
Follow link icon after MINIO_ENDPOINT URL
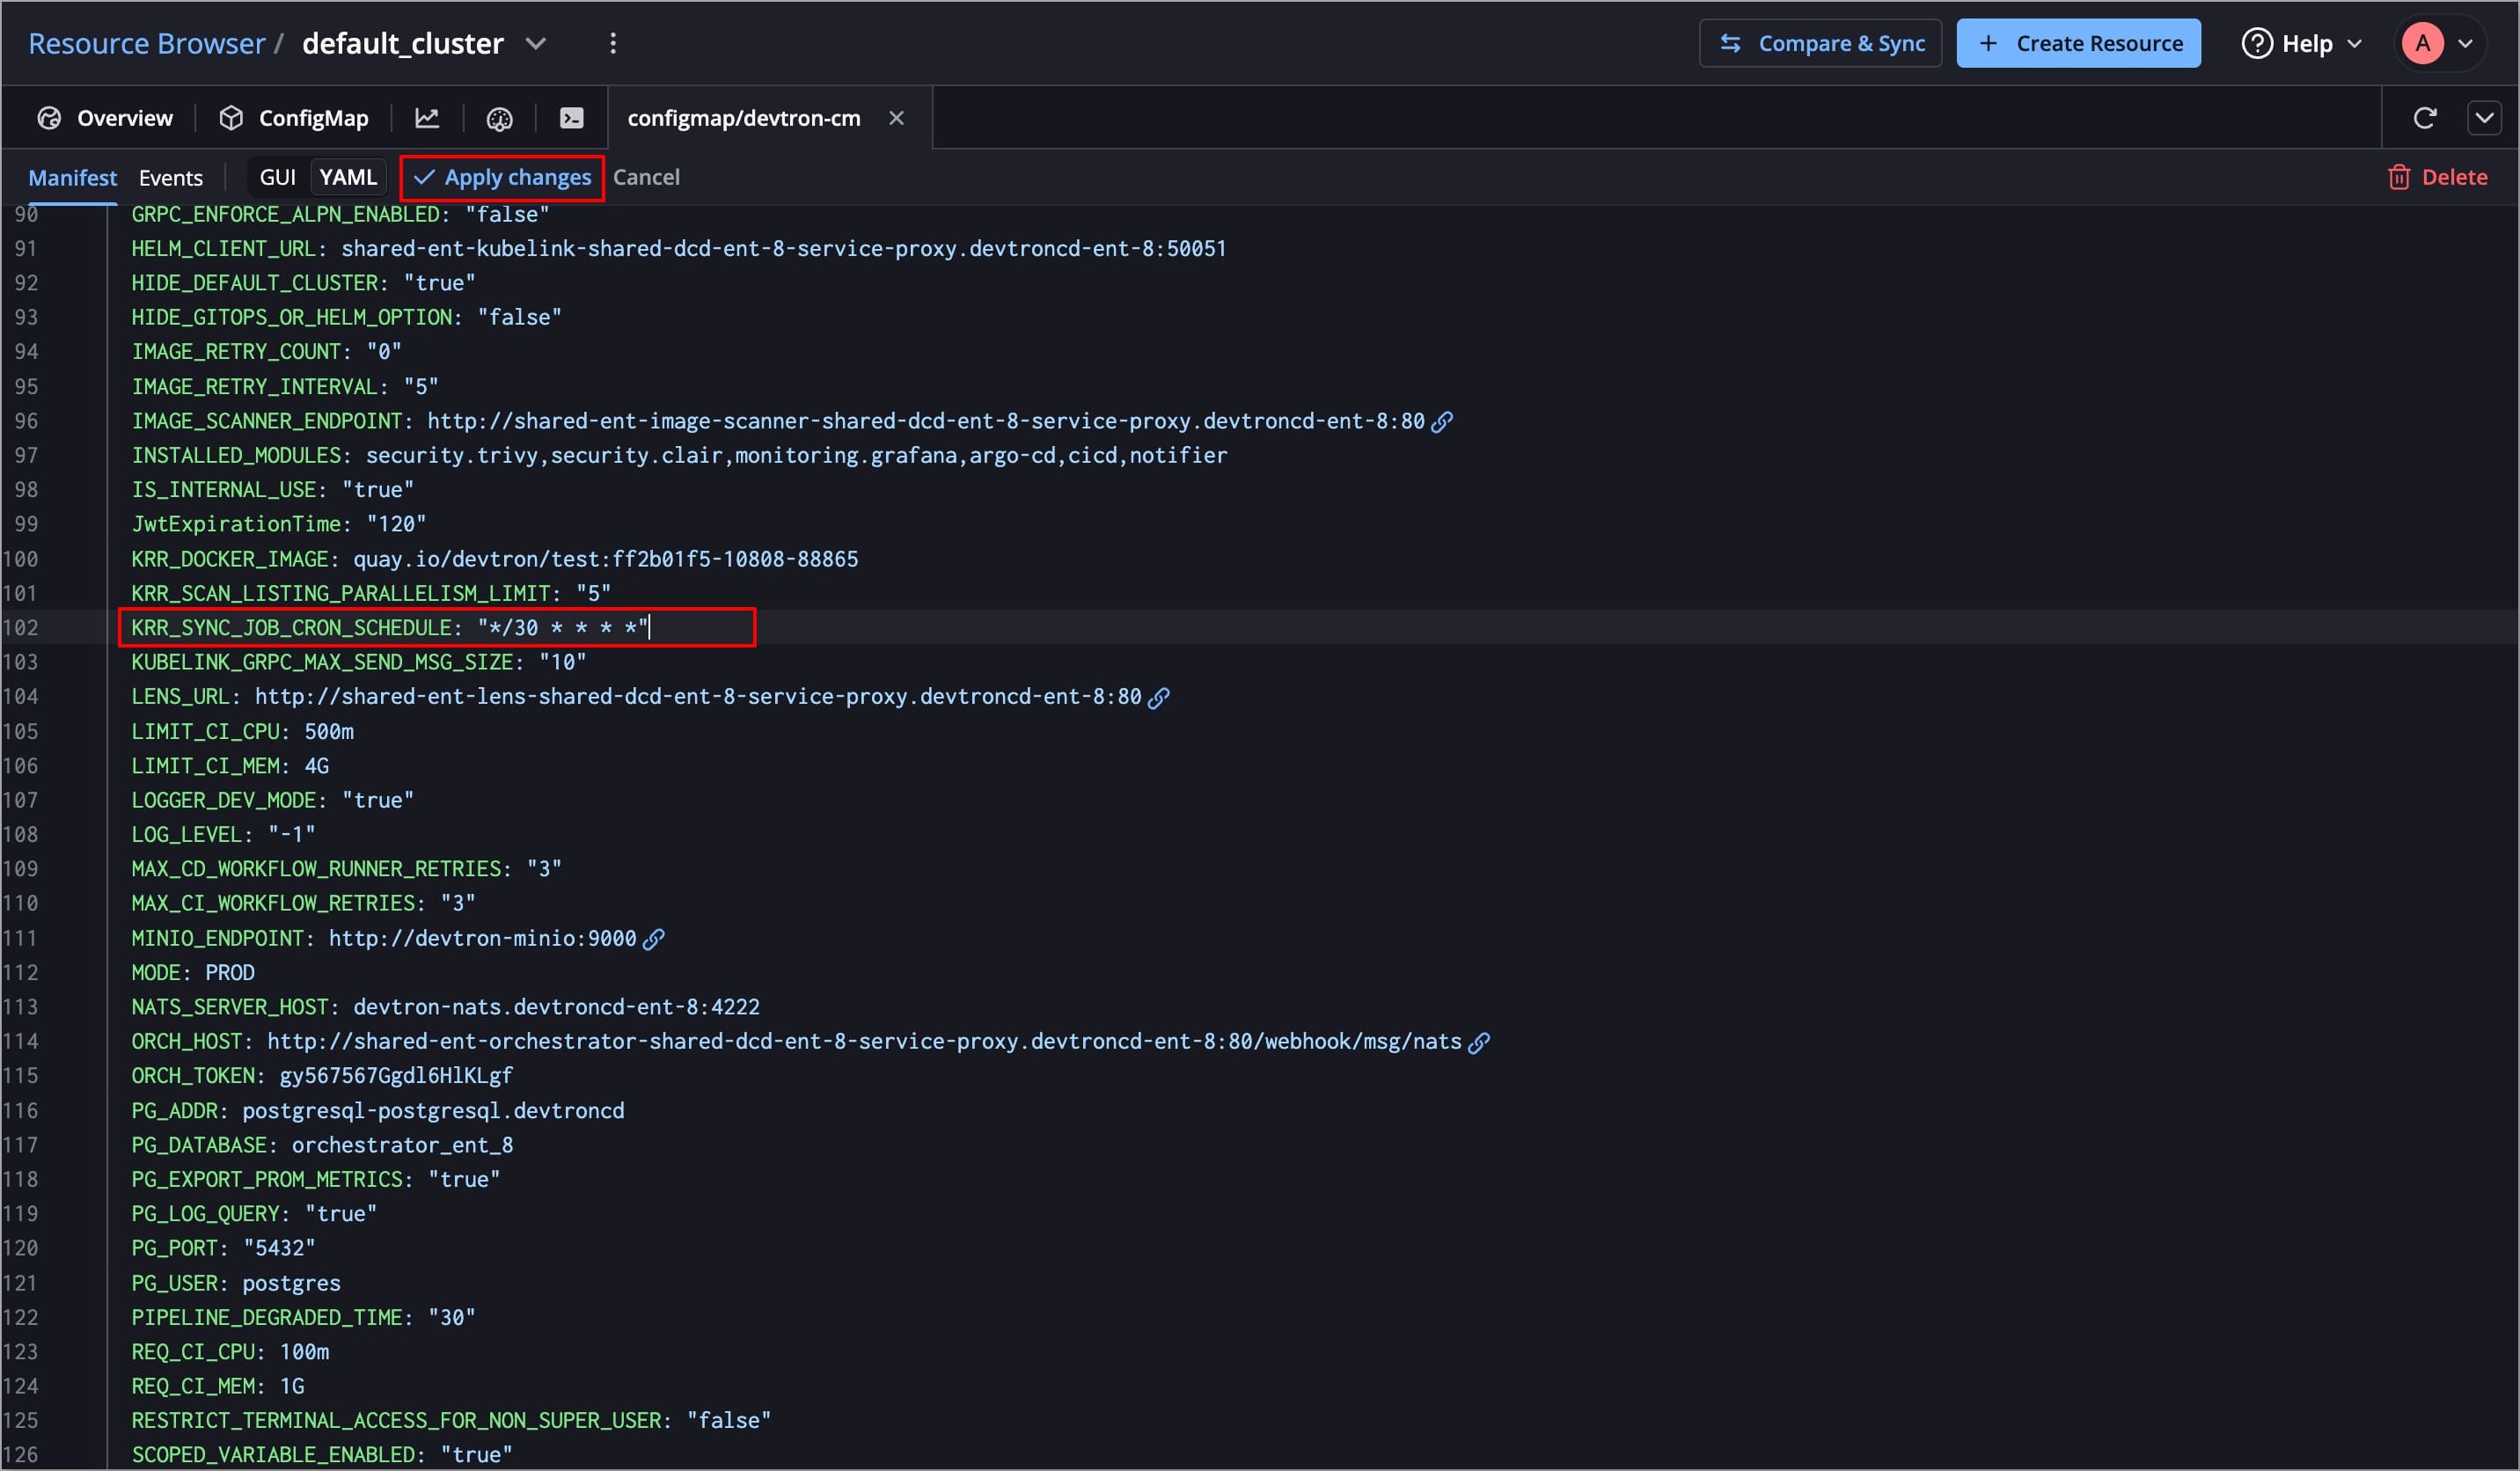click(653, 938)
